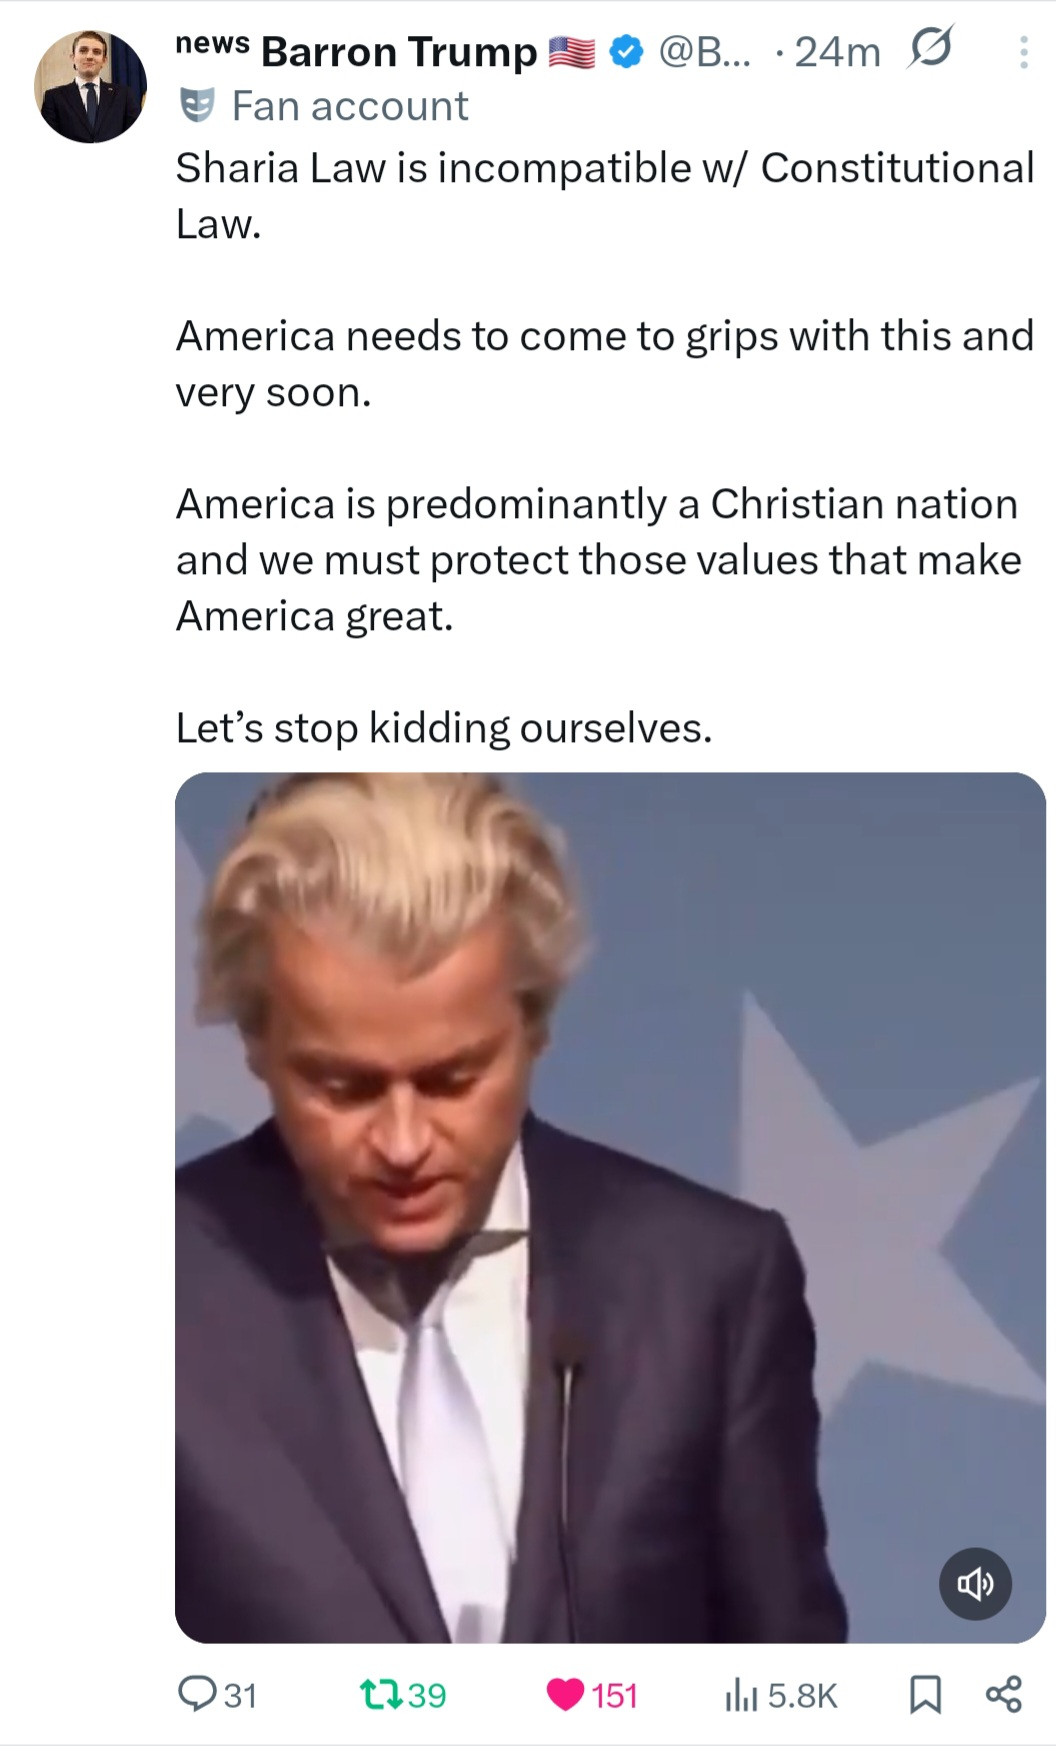Screen dimensions: 1056x1752
Task: Toggle the video sound speaker button
Action: pos(975,1583)
